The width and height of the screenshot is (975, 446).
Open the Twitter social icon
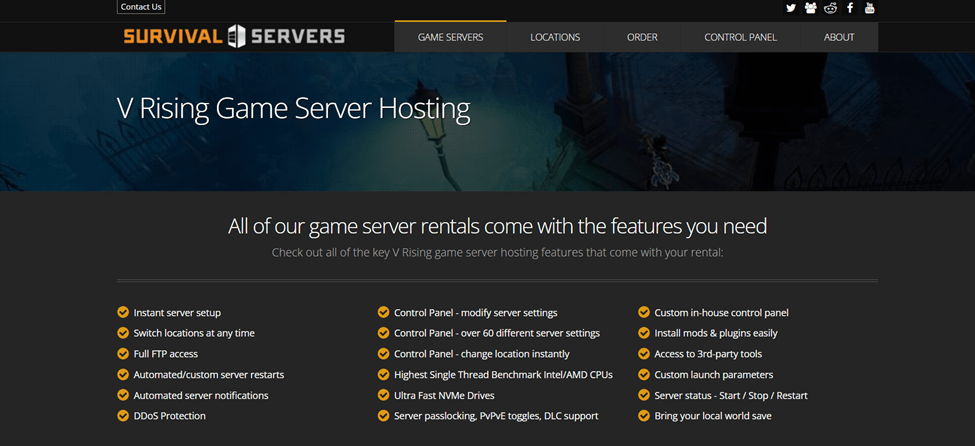click(x=791, y=8)
